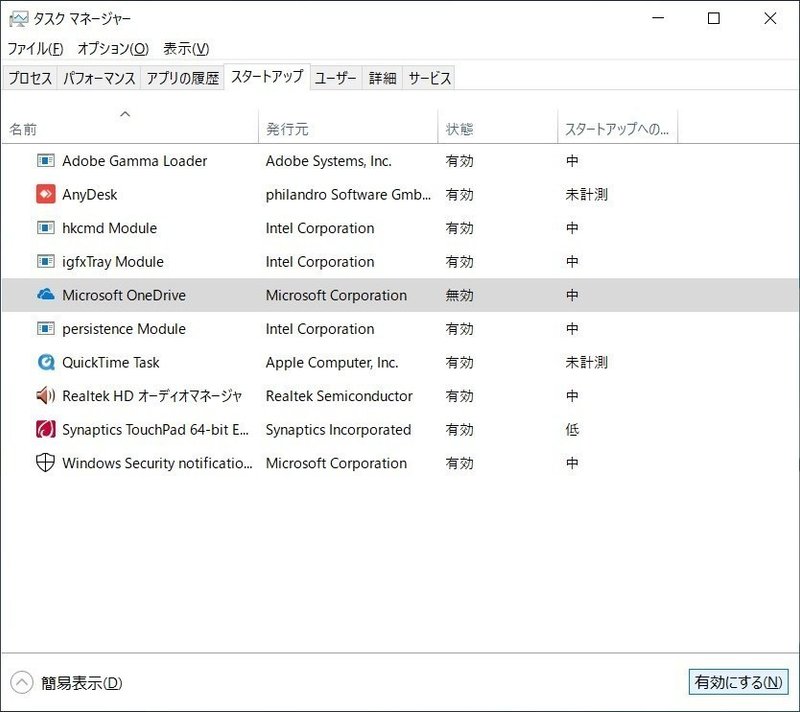The image size is (800, 712).
Task: Select the Microsoft OneDrive name
Action: coord(124,295)
